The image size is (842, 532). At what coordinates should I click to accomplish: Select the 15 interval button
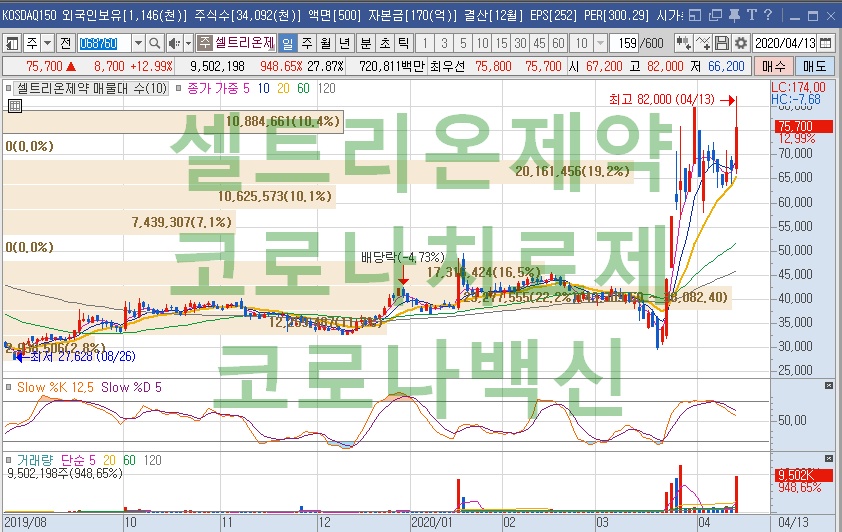[502, 43]
